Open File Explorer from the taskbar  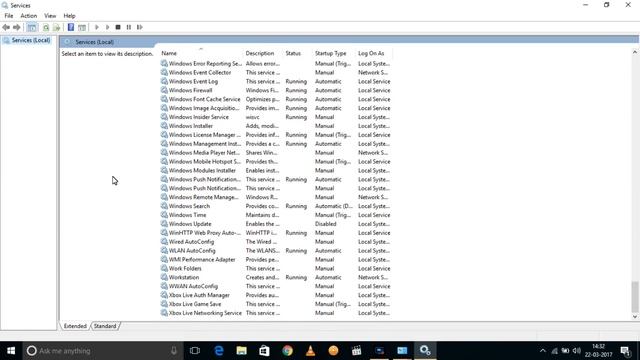[242, 351]
